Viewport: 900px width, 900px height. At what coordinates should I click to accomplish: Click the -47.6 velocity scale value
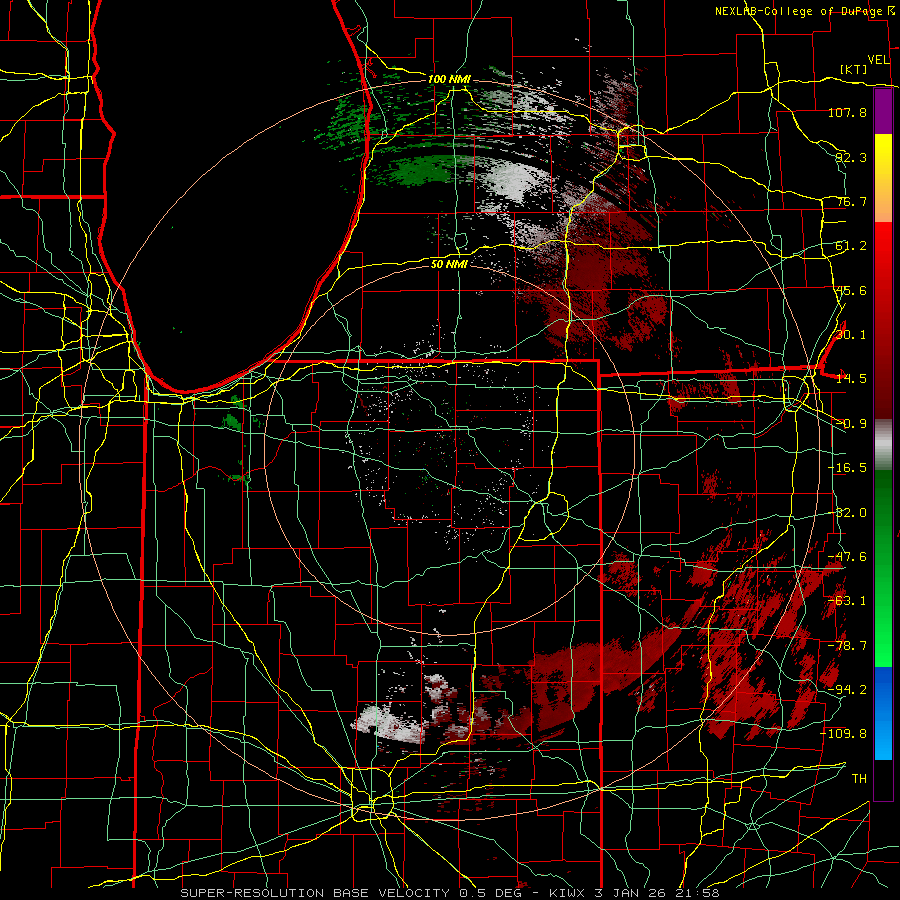pos(847,557)
